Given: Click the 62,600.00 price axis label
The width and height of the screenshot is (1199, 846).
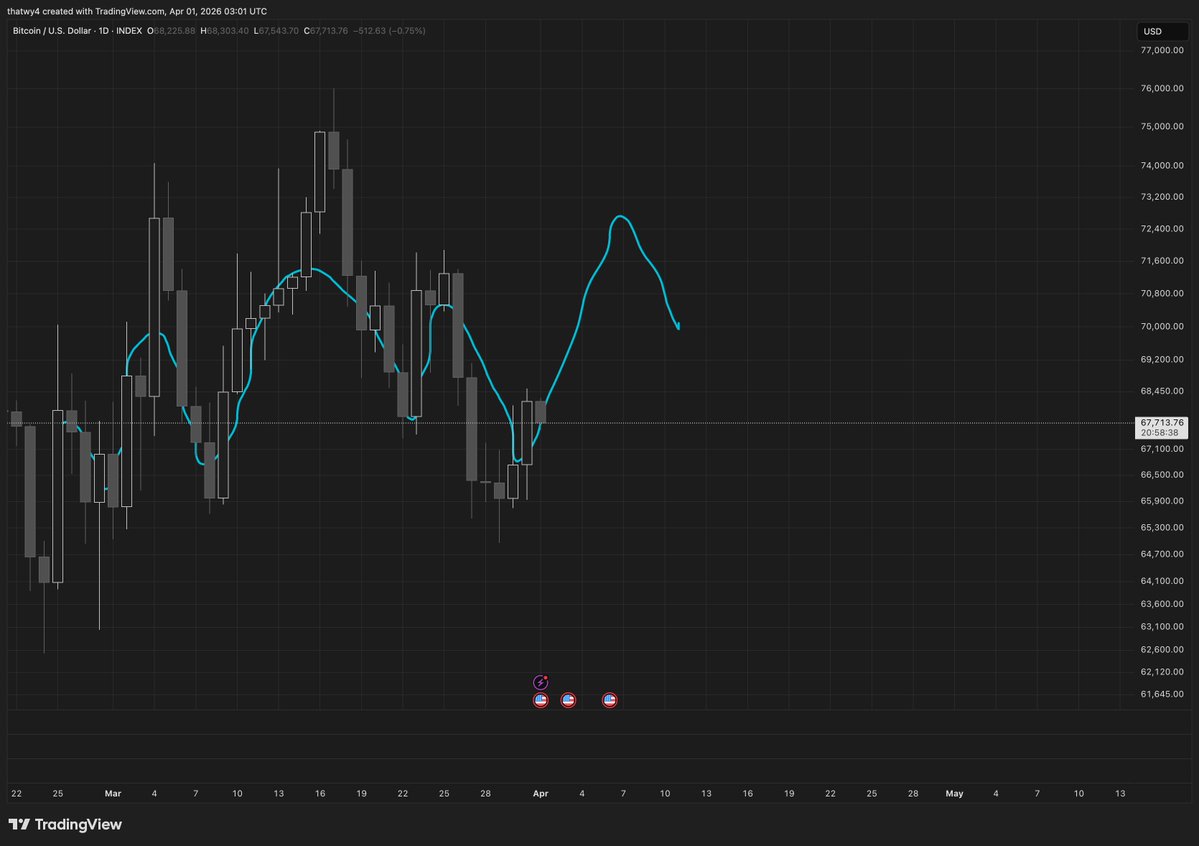Looking at the screenshot, I should [1162, 649].
